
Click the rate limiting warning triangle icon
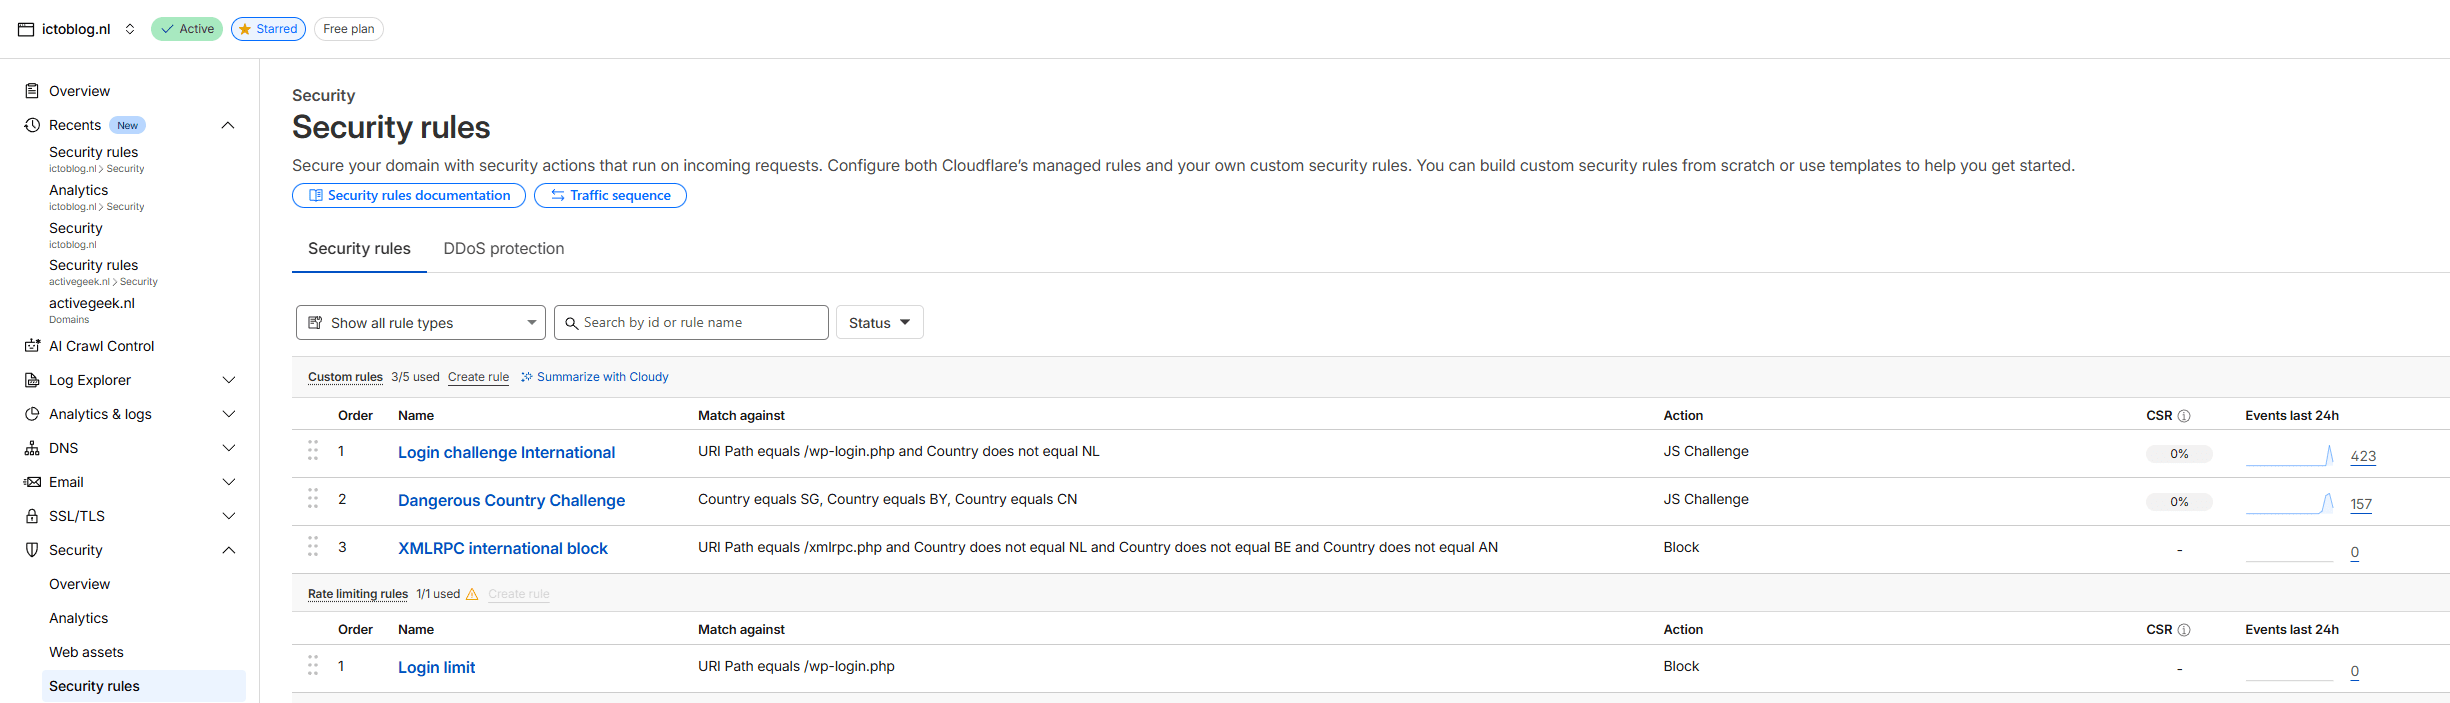coord(472,594)
